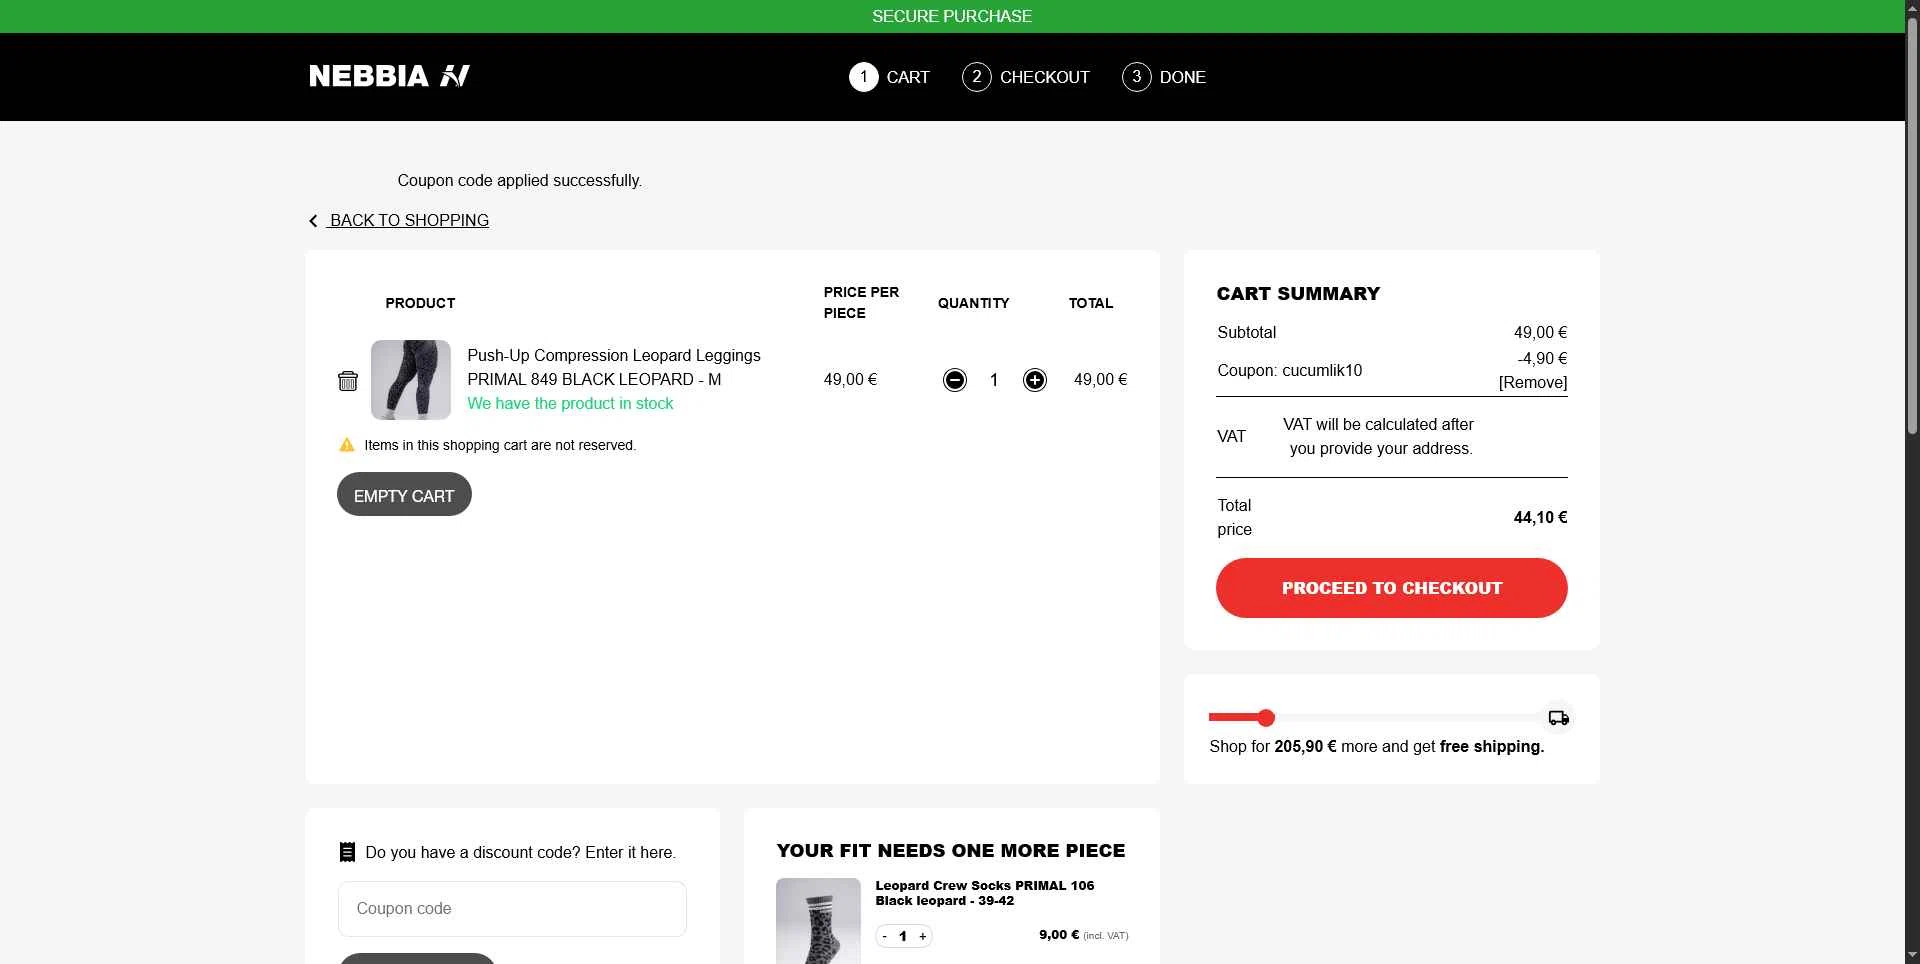The height and width of the screenshot is (964, 1920).
Task: Click step 2 circle icon
Action: pos(977,77)
